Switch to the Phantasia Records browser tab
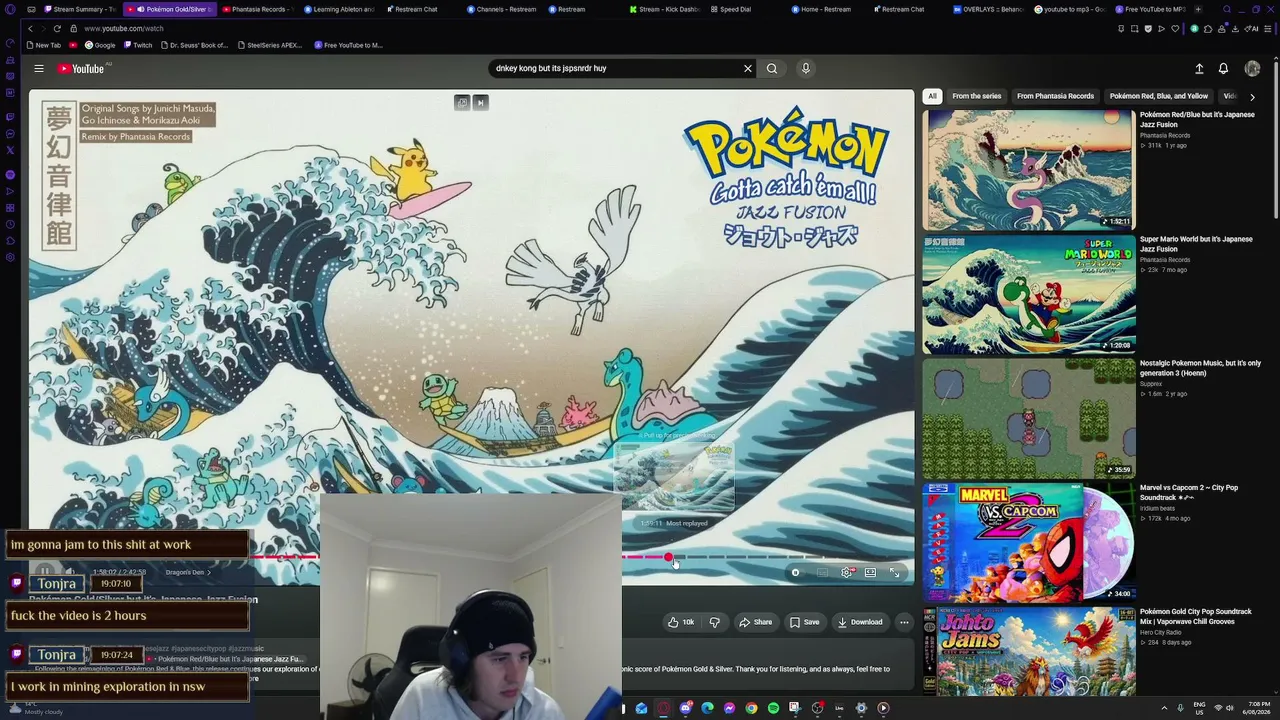This screenshot has height=720, width=1280. [x=255, y=9]
